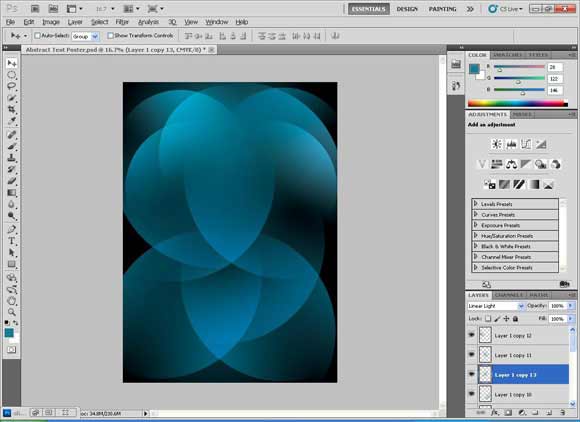Hide Layer 1 copy 12 visibility eye
Screen dimensions: 580x422
click(472, 335)
